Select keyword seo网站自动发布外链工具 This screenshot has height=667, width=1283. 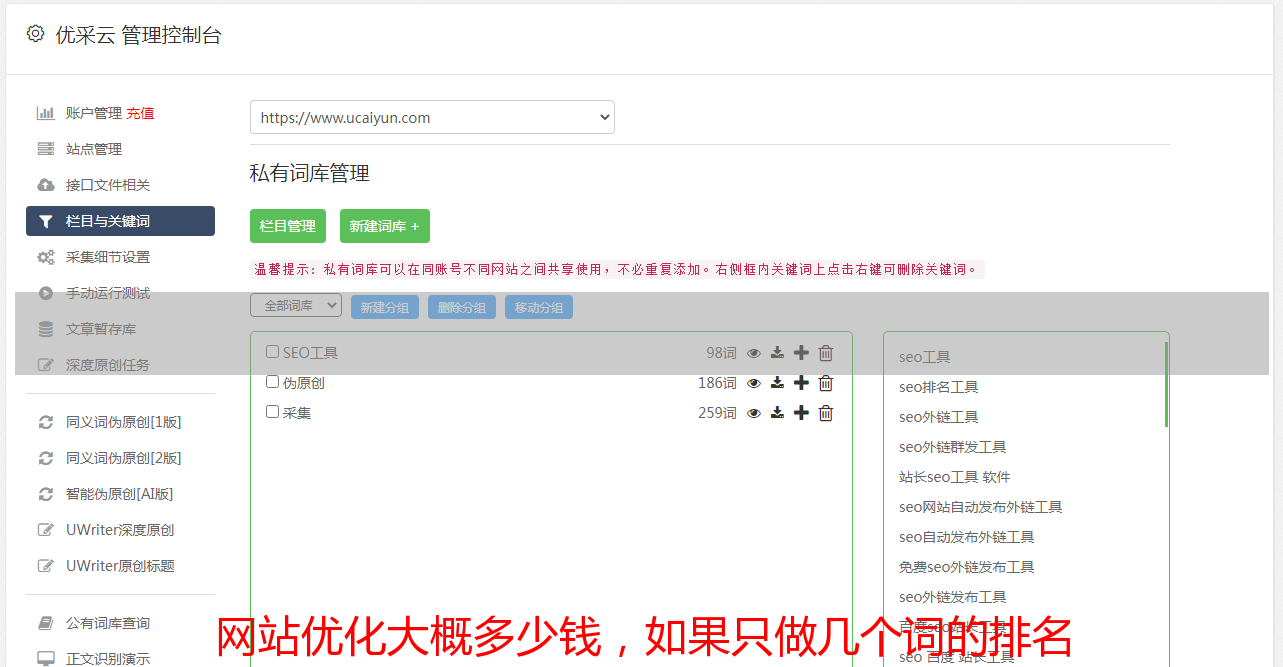click(980, 507)
